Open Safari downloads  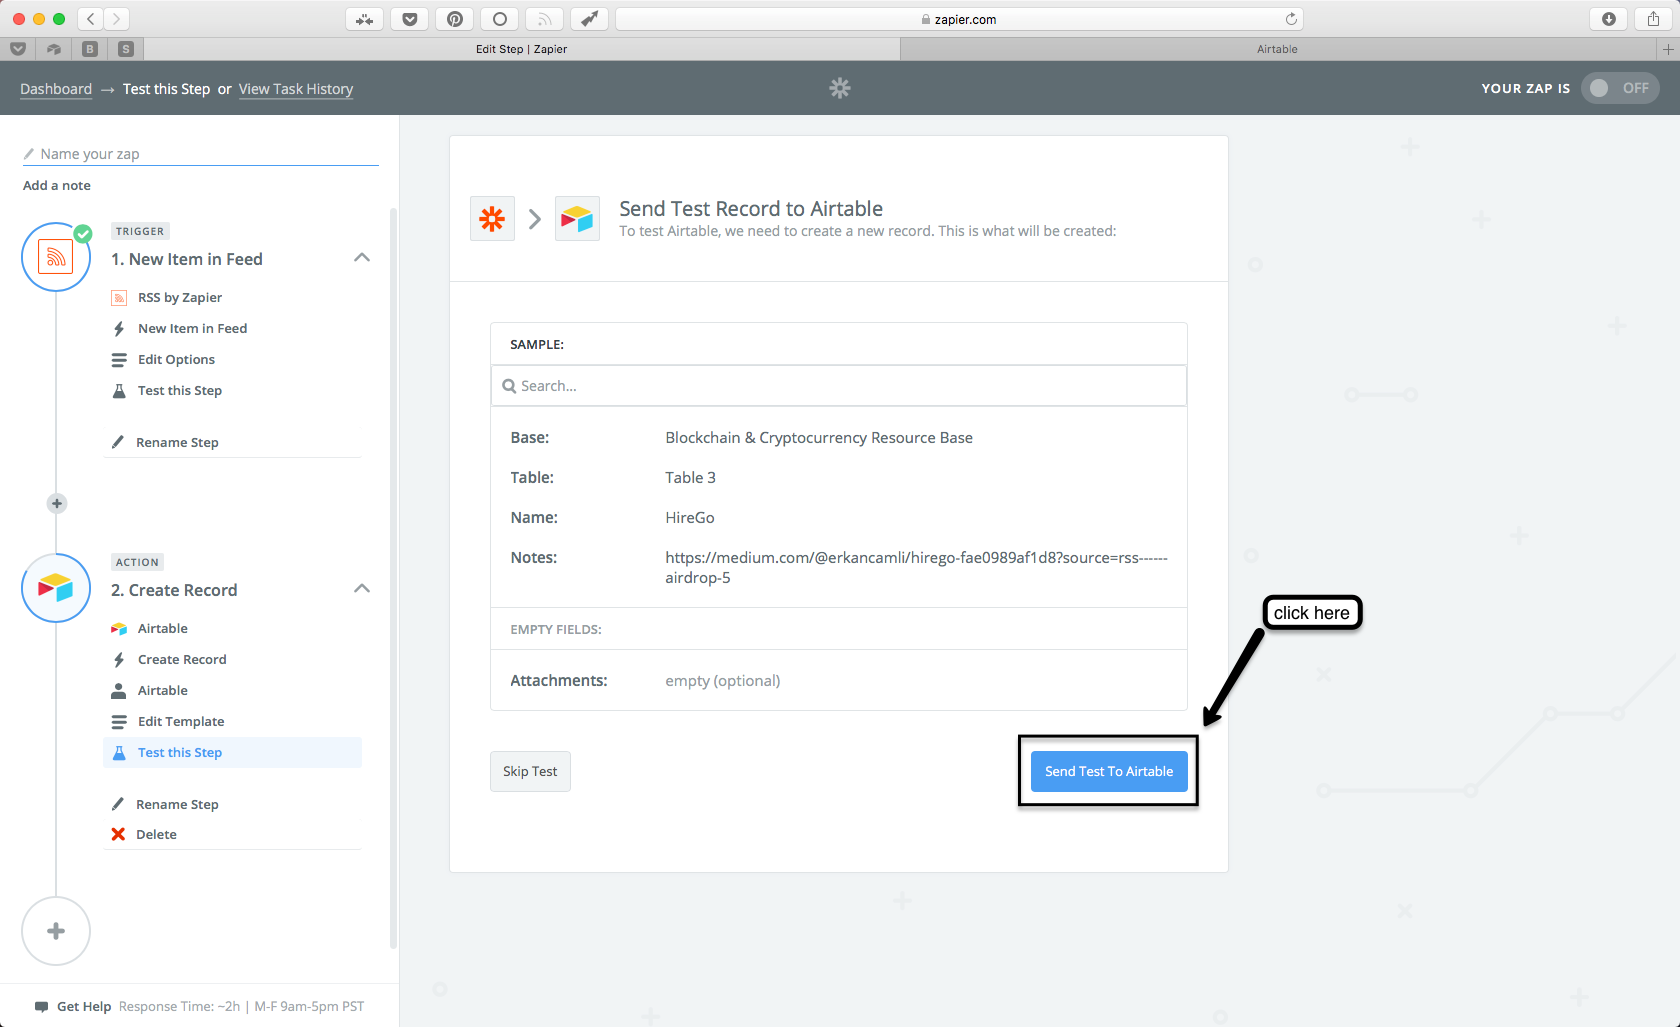click(x=1609, y=19)
